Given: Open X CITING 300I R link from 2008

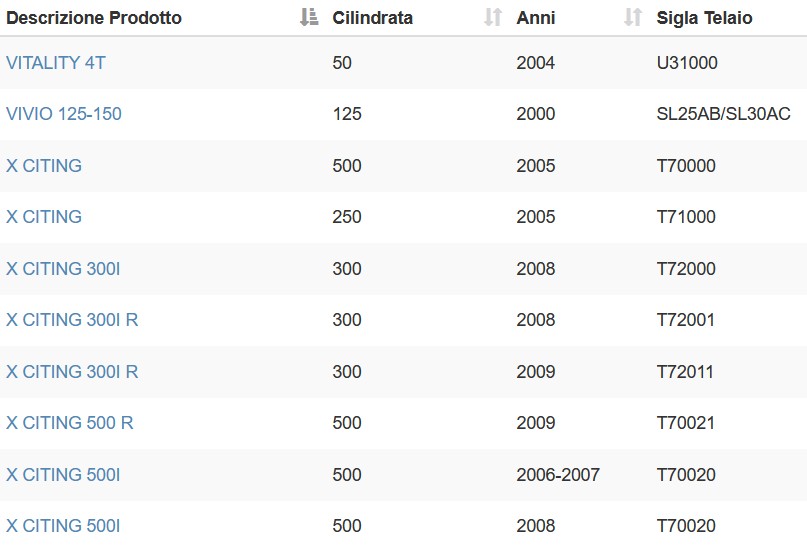Looking at the screenshot, I should [72, 320].
